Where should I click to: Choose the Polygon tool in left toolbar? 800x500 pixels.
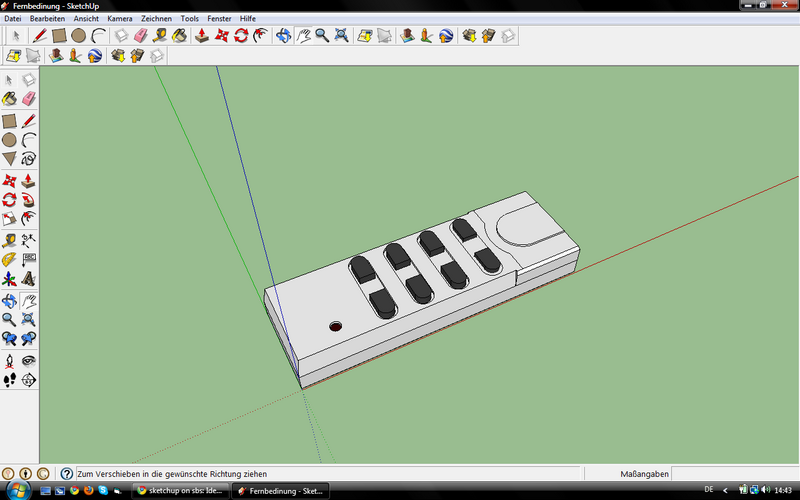[9, 158]
